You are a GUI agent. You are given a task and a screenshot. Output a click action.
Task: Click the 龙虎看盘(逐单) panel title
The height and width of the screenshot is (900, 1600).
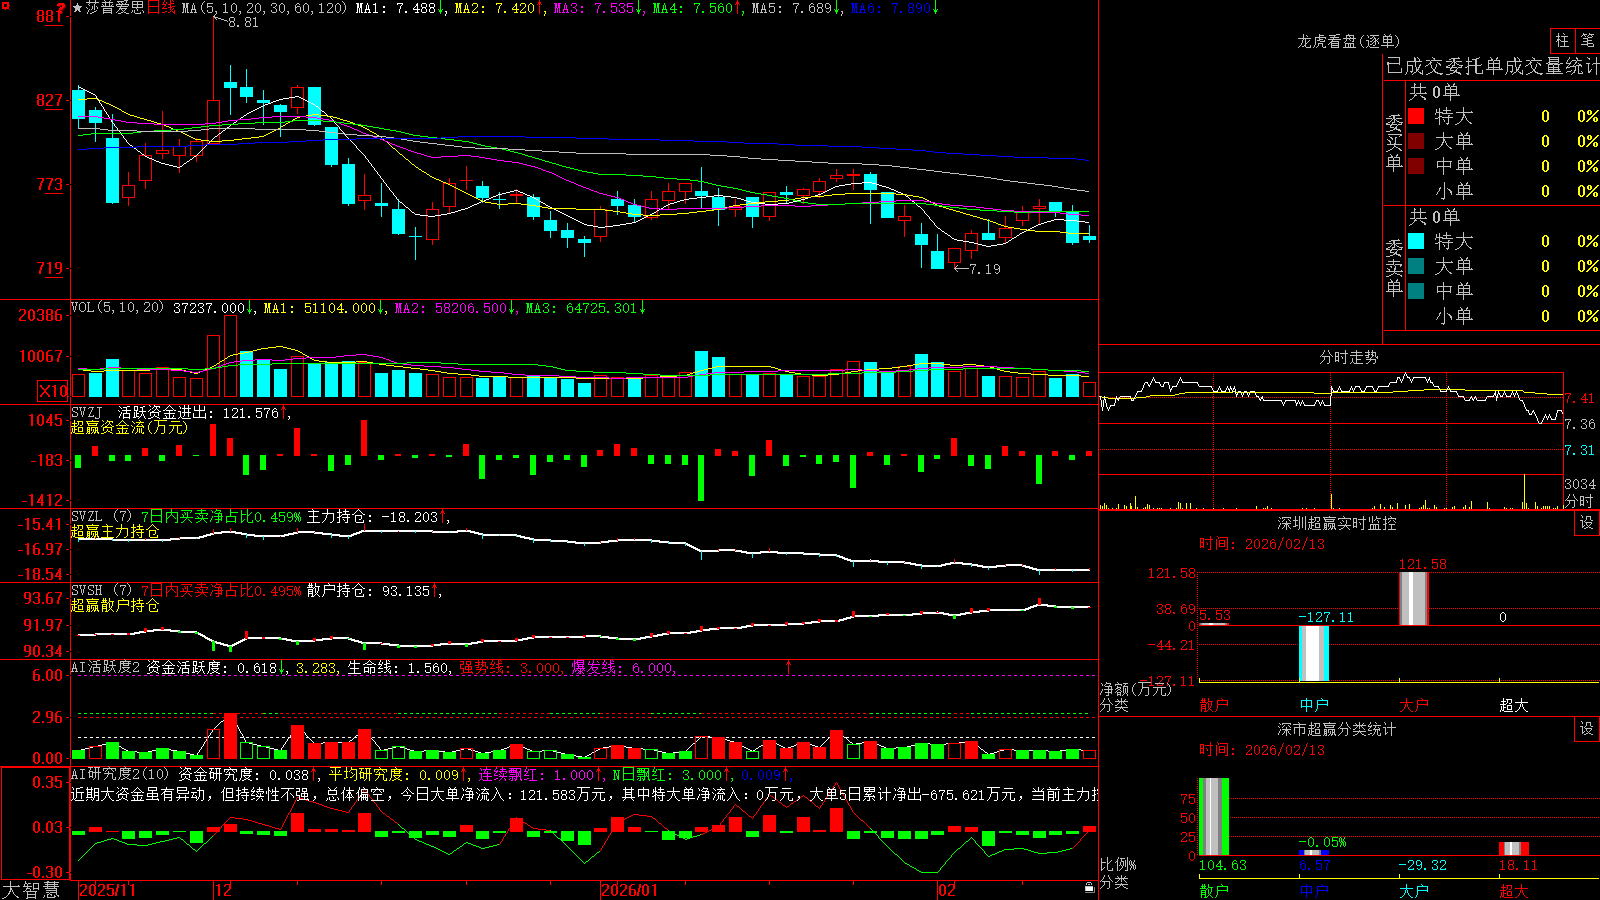click(1348, 41)
